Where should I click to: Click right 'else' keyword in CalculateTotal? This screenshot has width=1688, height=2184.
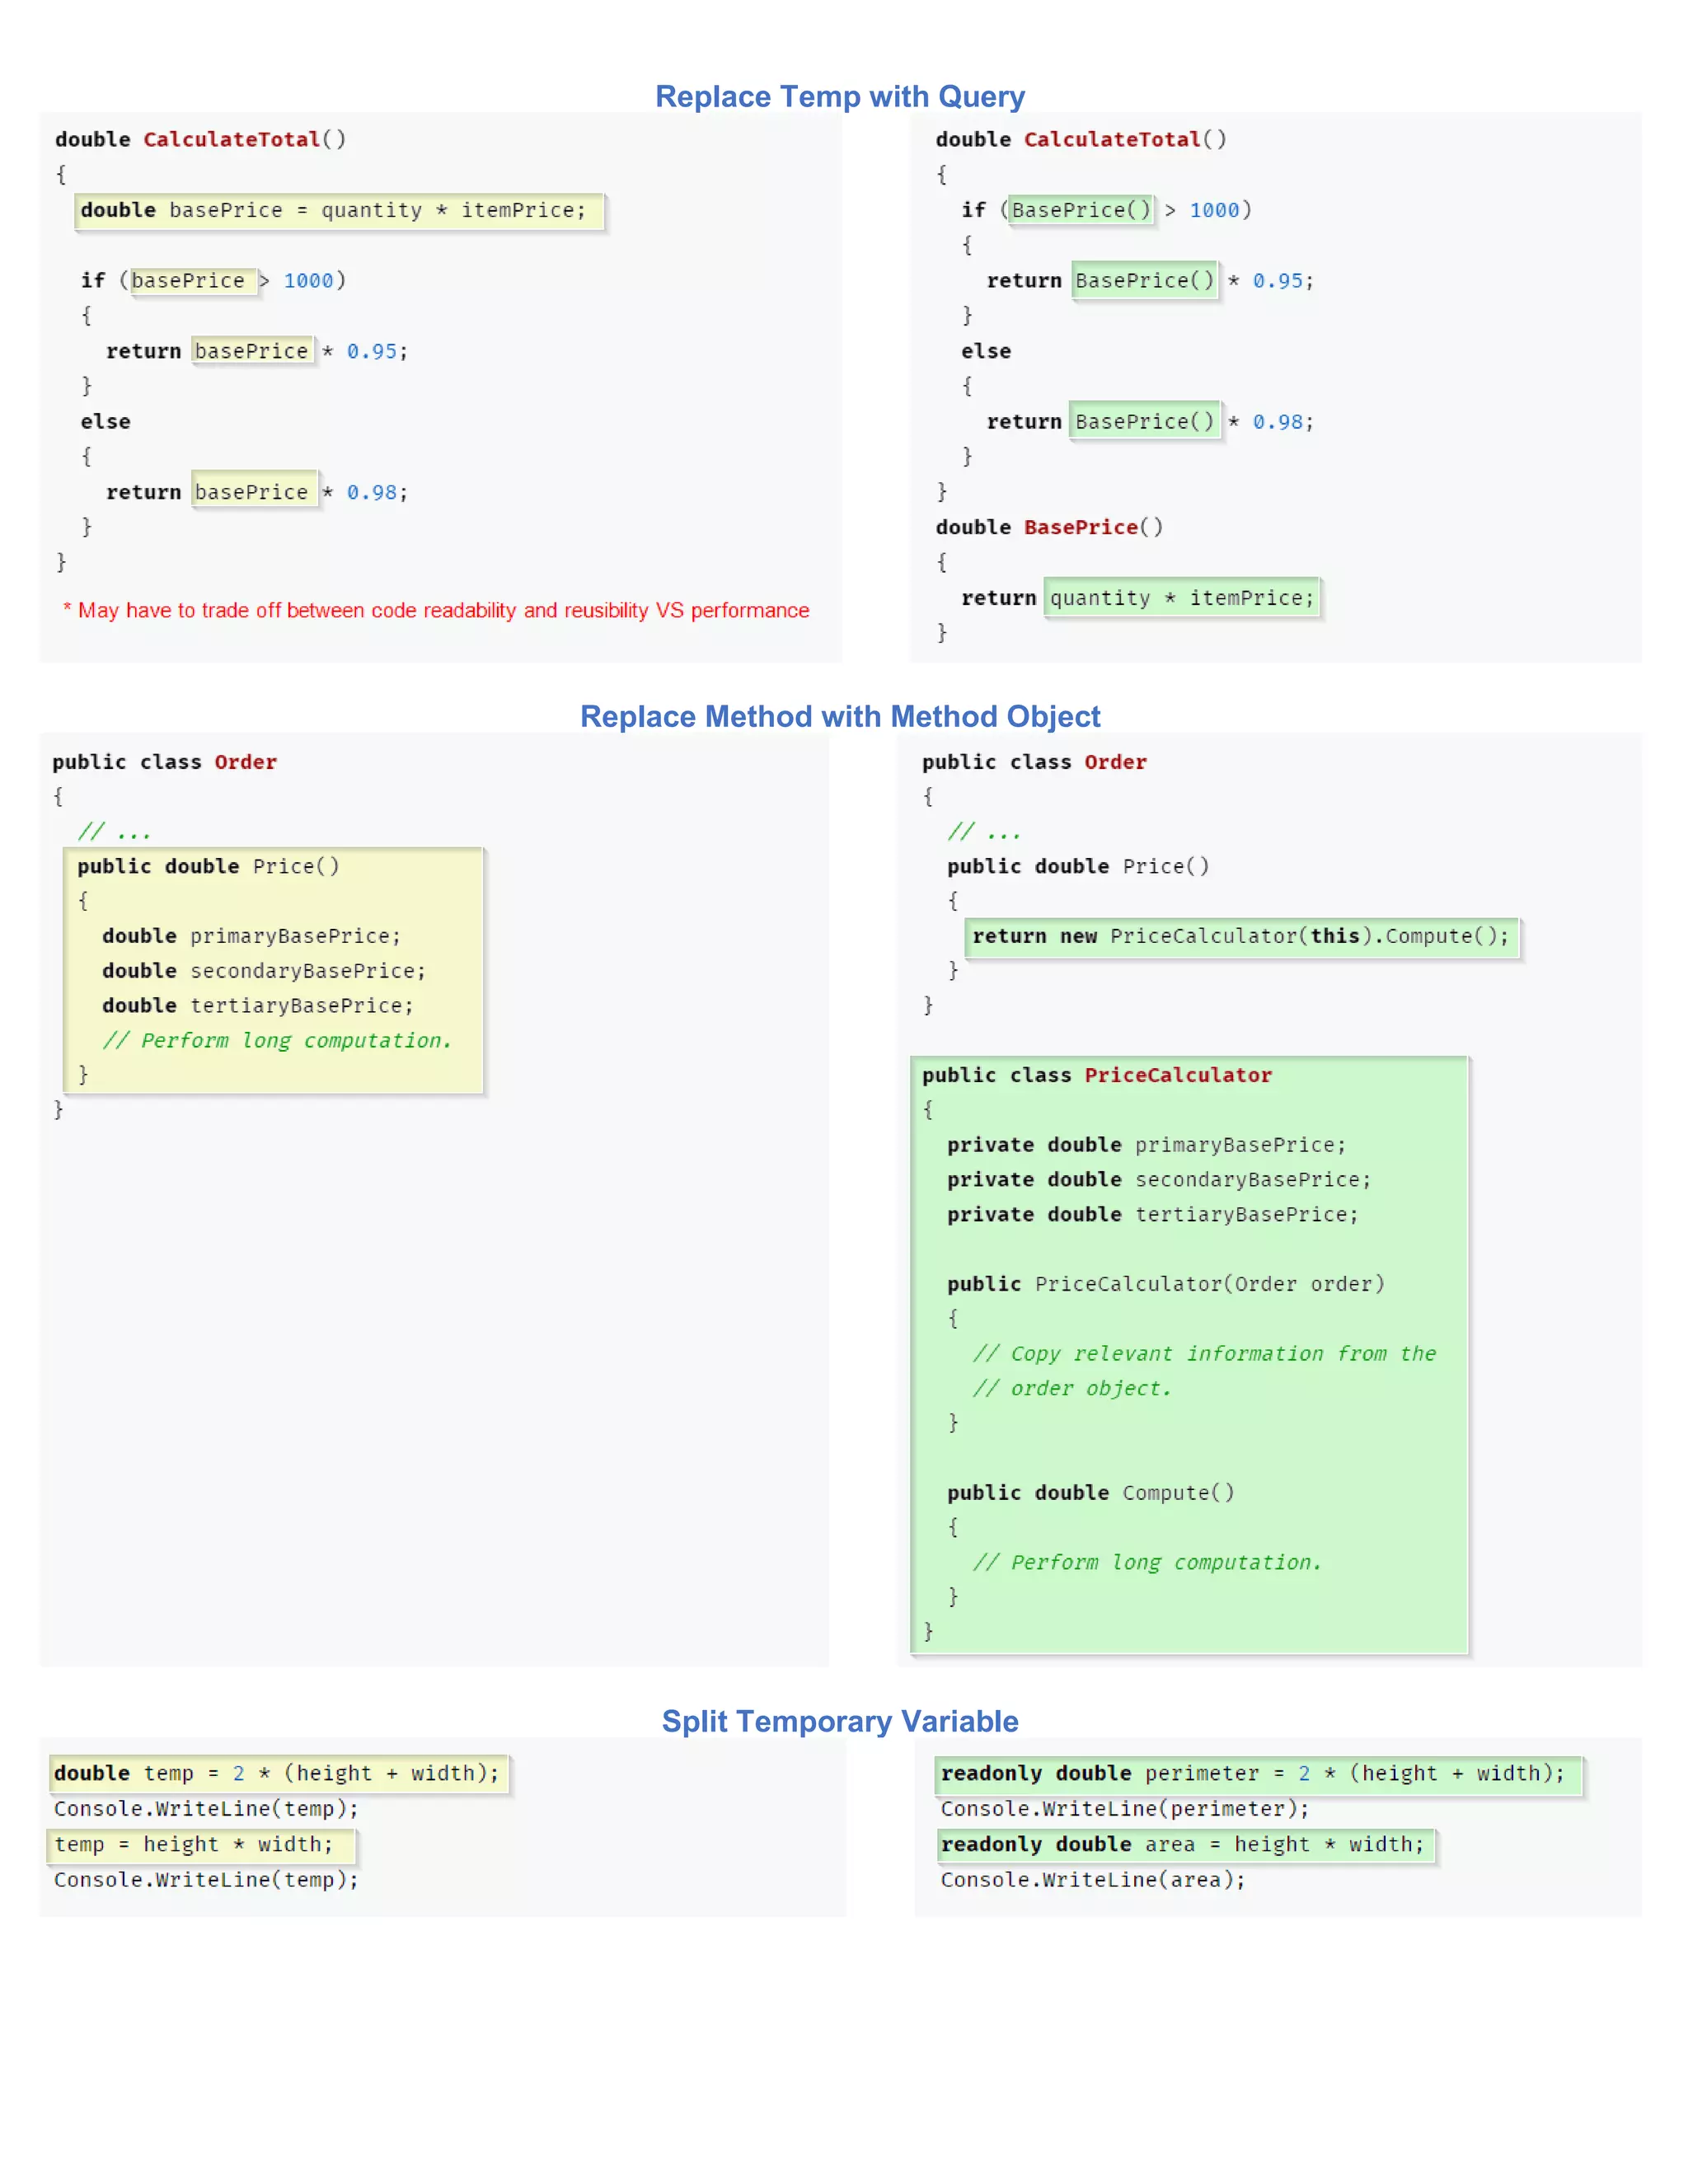click(x=986, y=352)
